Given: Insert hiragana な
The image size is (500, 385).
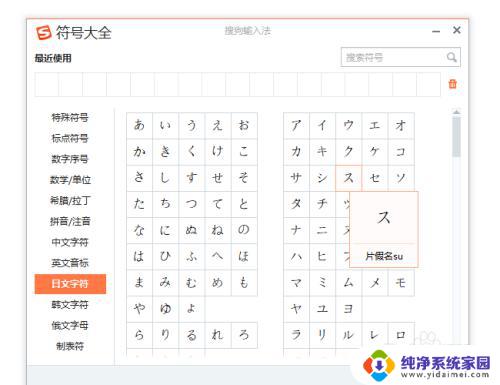Looking at the screenshot, I should point(140,230).
